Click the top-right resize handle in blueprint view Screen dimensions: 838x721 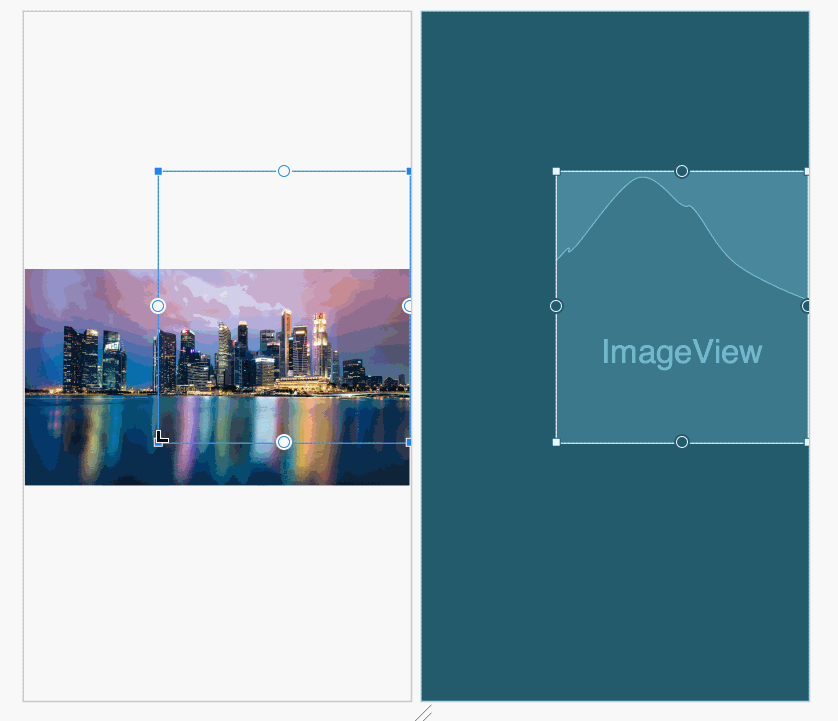[806, 171]
